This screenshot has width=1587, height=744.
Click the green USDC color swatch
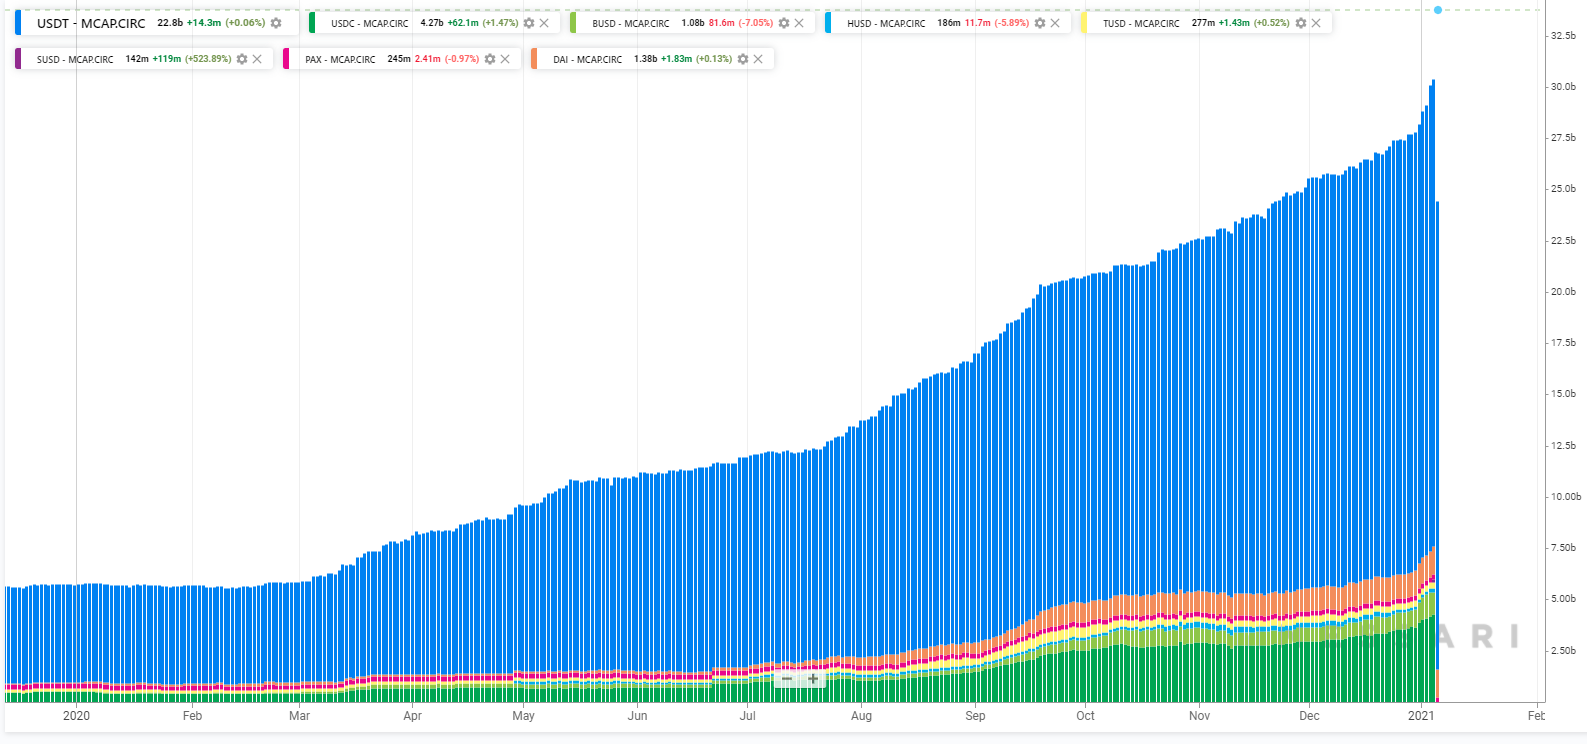pyautogui.click(x=312, y=23)
